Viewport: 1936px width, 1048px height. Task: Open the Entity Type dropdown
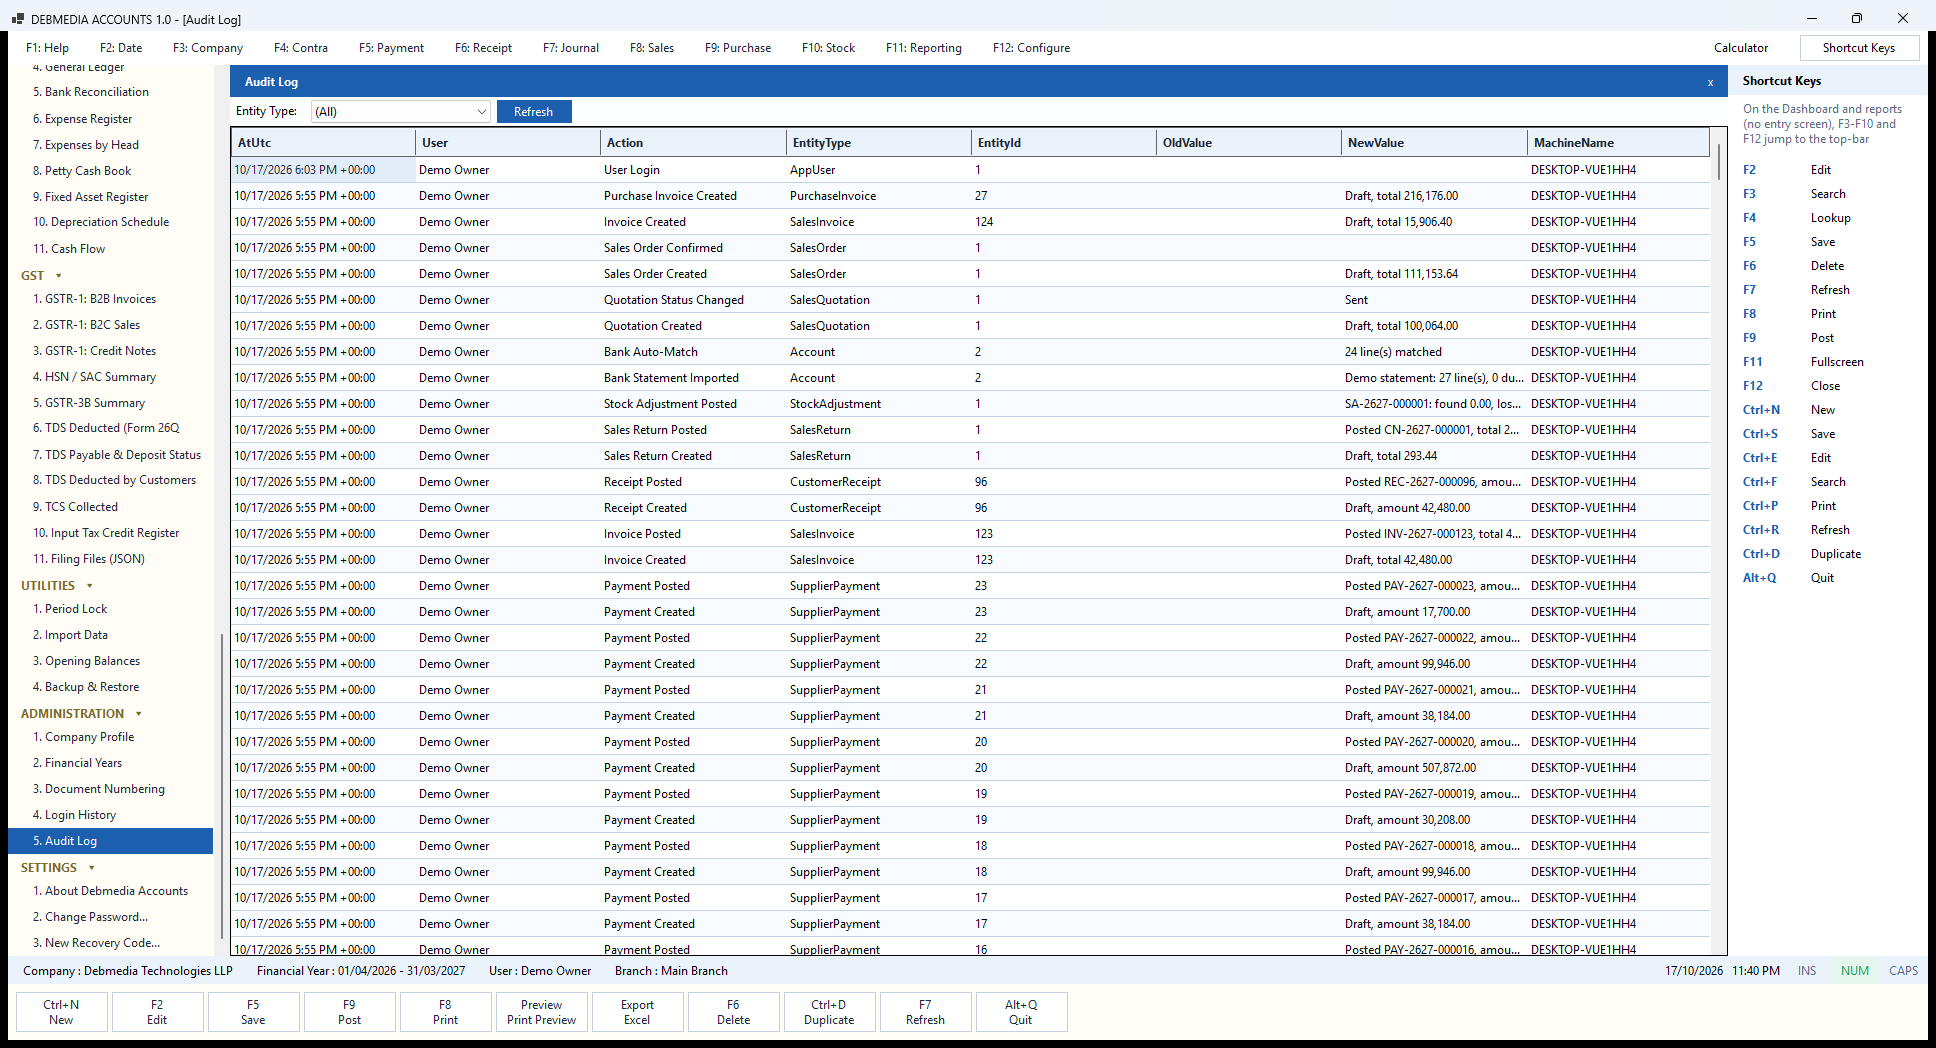pyautogui.click(x=400, y=111)
